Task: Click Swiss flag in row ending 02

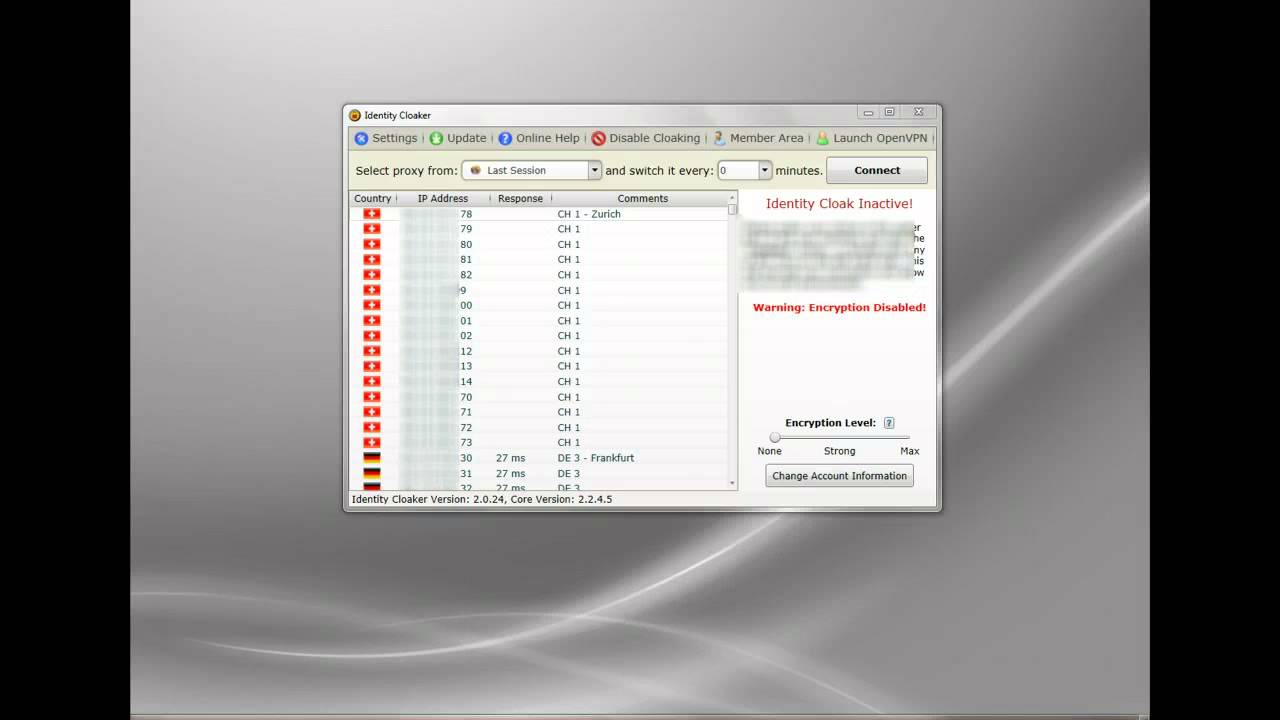Action: [x=371, y=336]
